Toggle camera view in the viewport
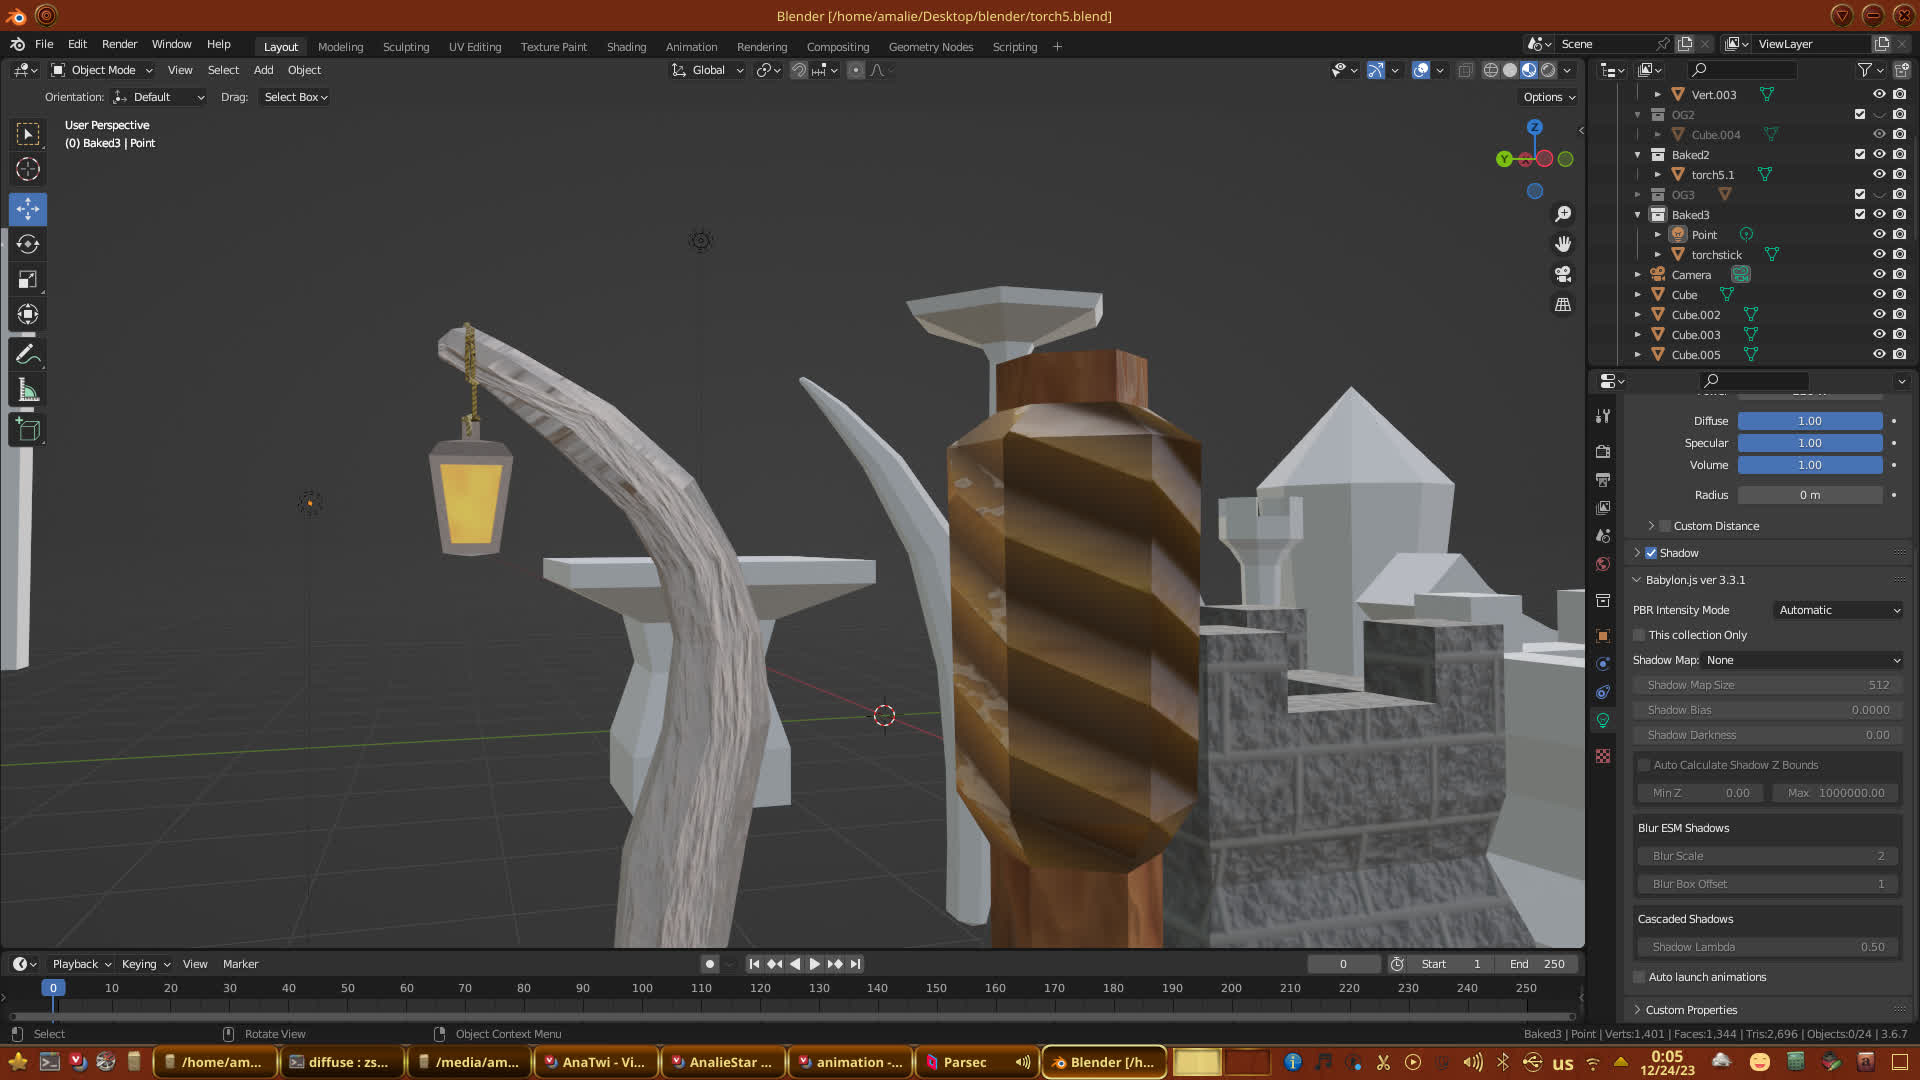The width and height of the screenshot is (1920, 1080). (x=1563, y=274)
